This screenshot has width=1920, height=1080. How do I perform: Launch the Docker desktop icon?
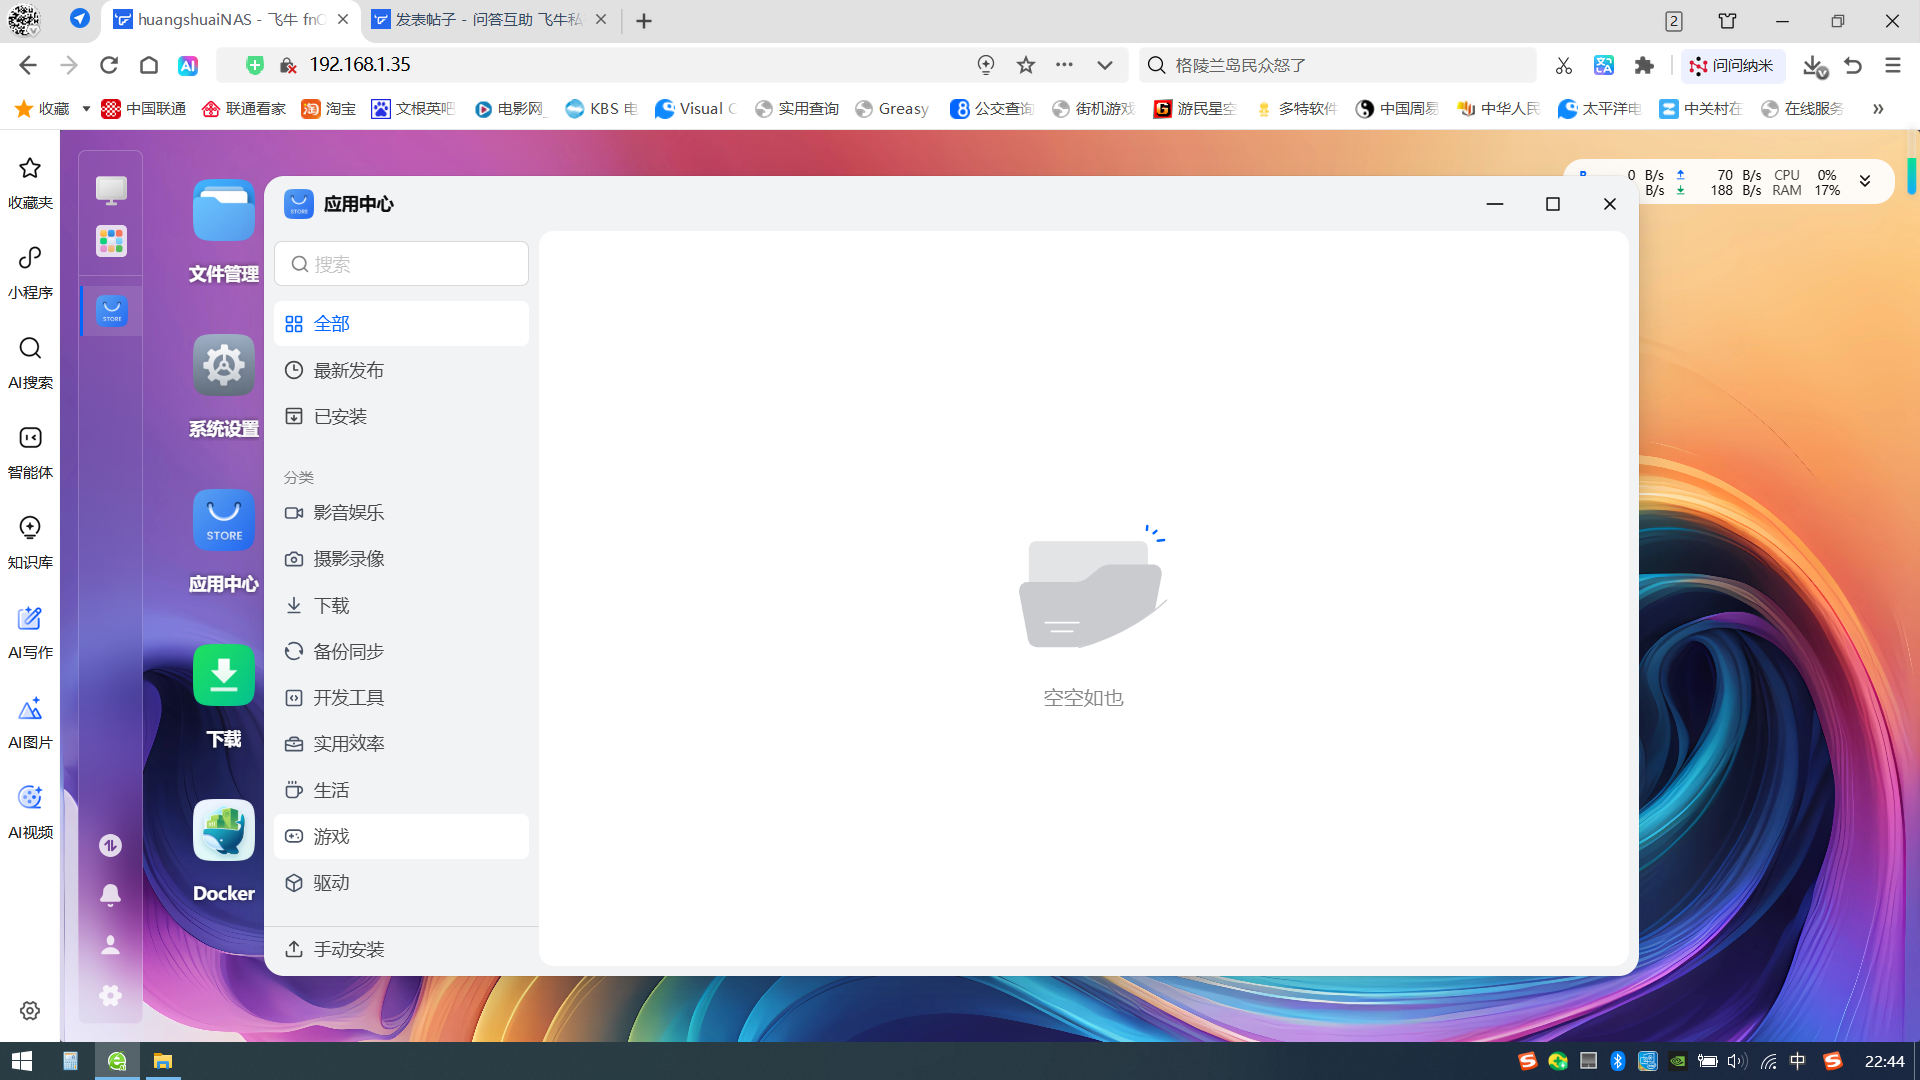click(x=223, y=830)
